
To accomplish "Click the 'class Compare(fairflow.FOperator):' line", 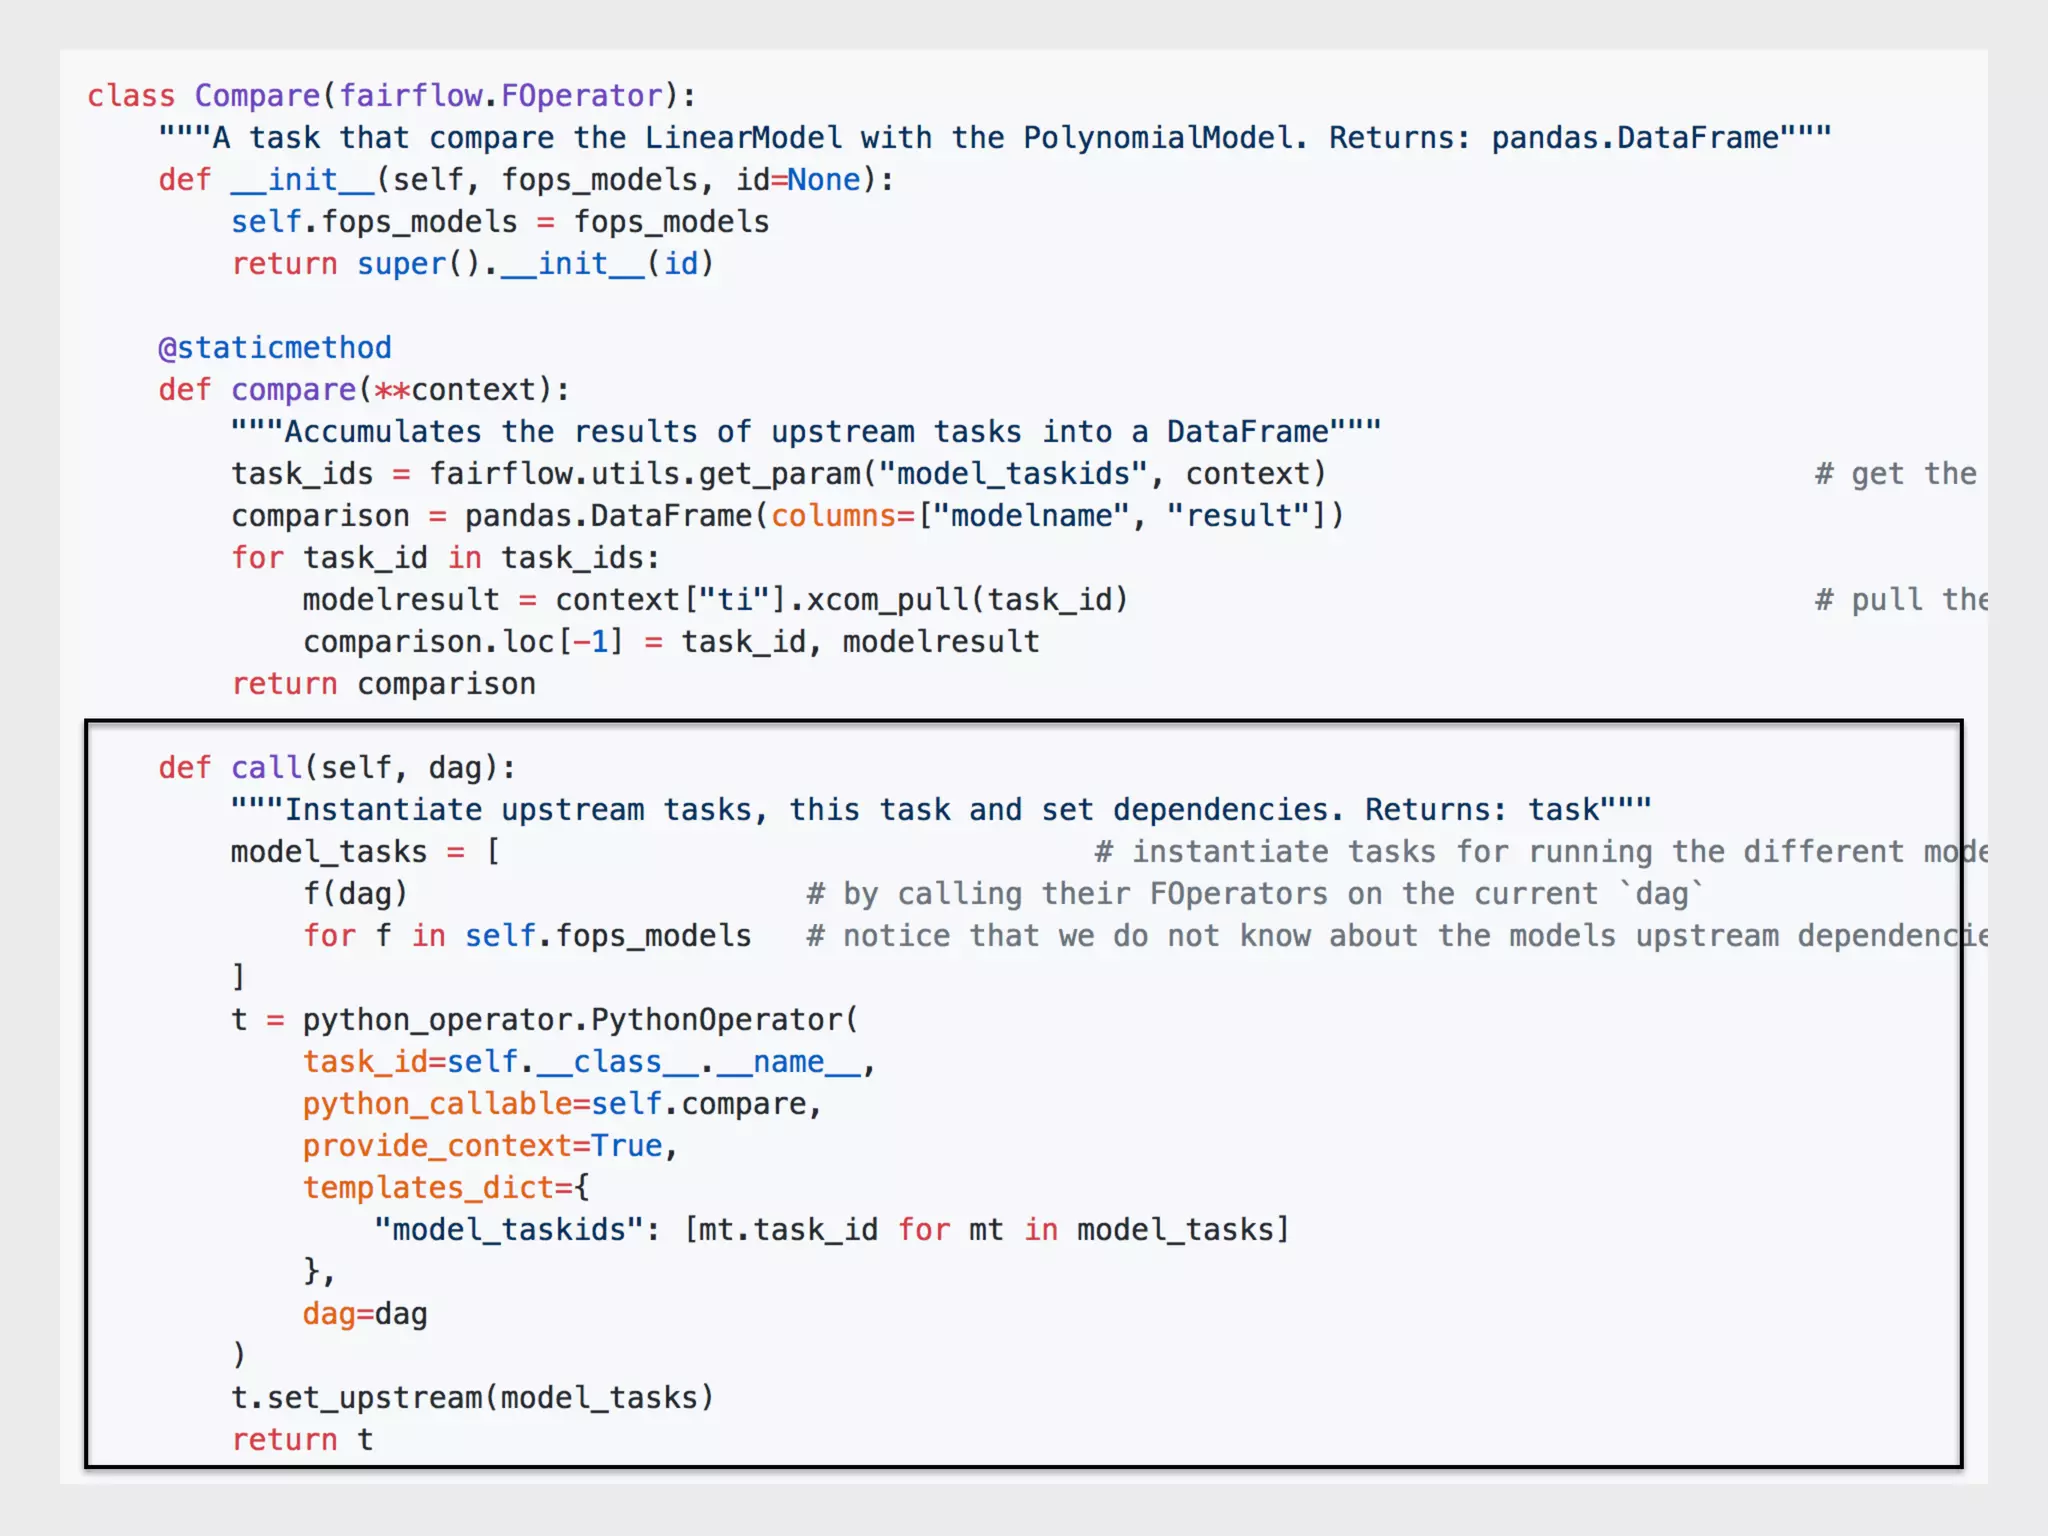I will (x=391, y=96).
